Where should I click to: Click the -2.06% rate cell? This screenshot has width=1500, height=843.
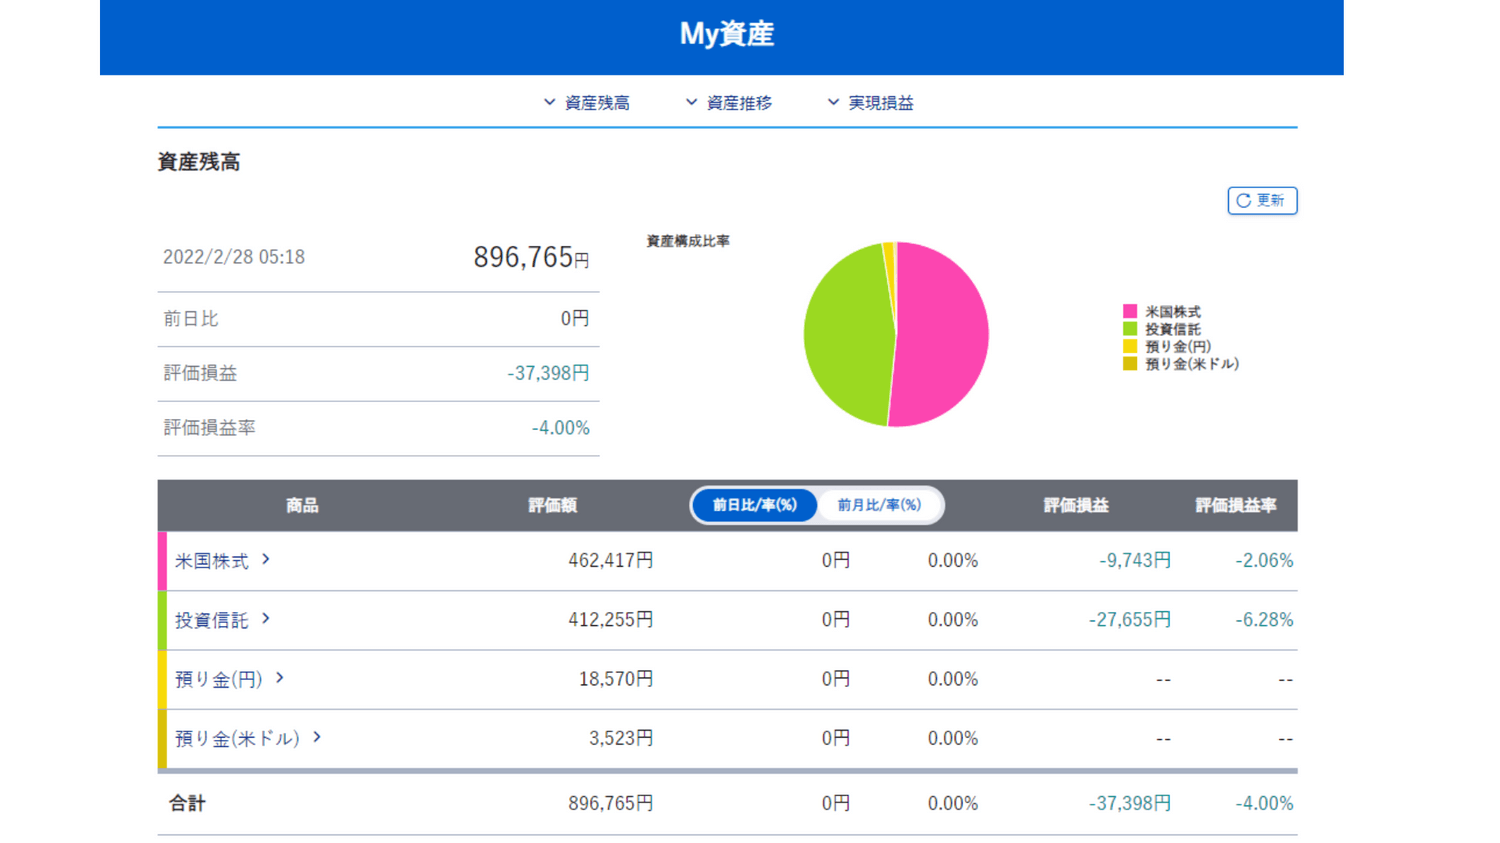click(x=1264, y=561)
